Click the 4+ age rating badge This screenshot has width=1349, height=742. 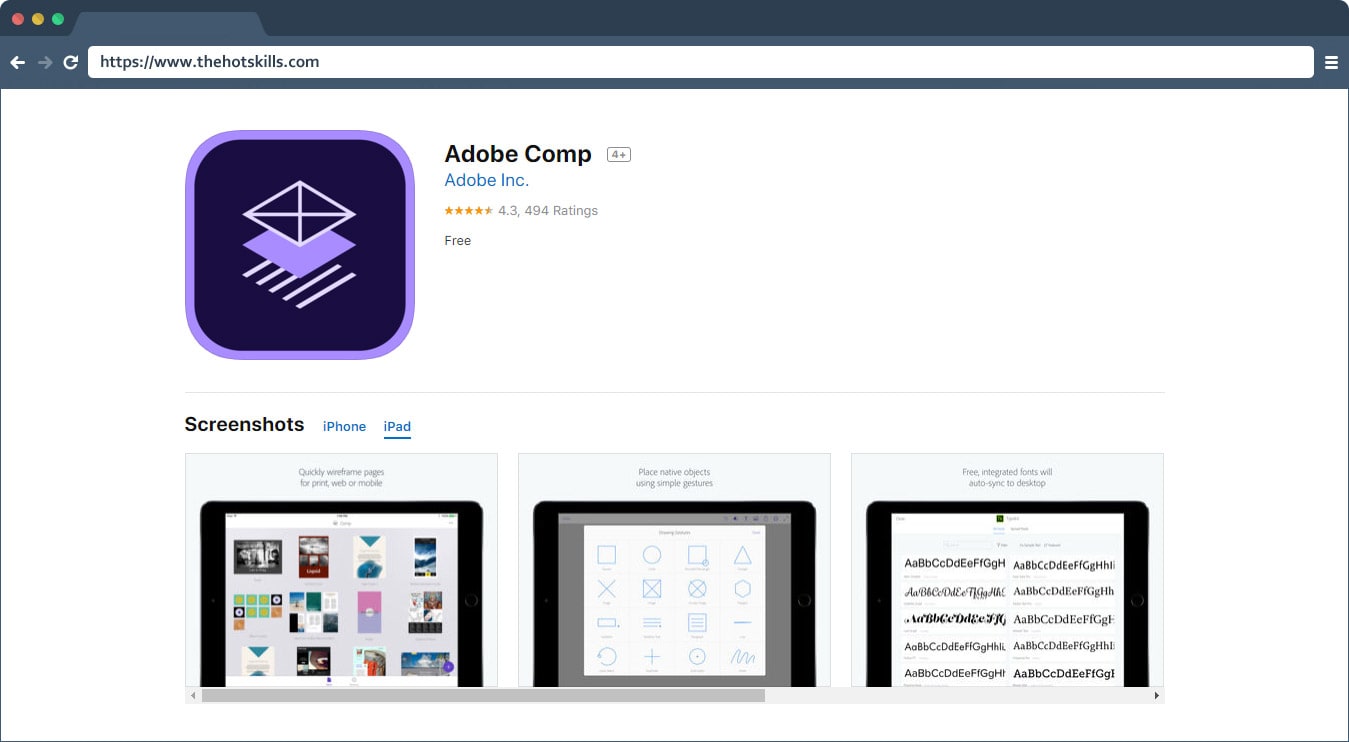[619, 155]
